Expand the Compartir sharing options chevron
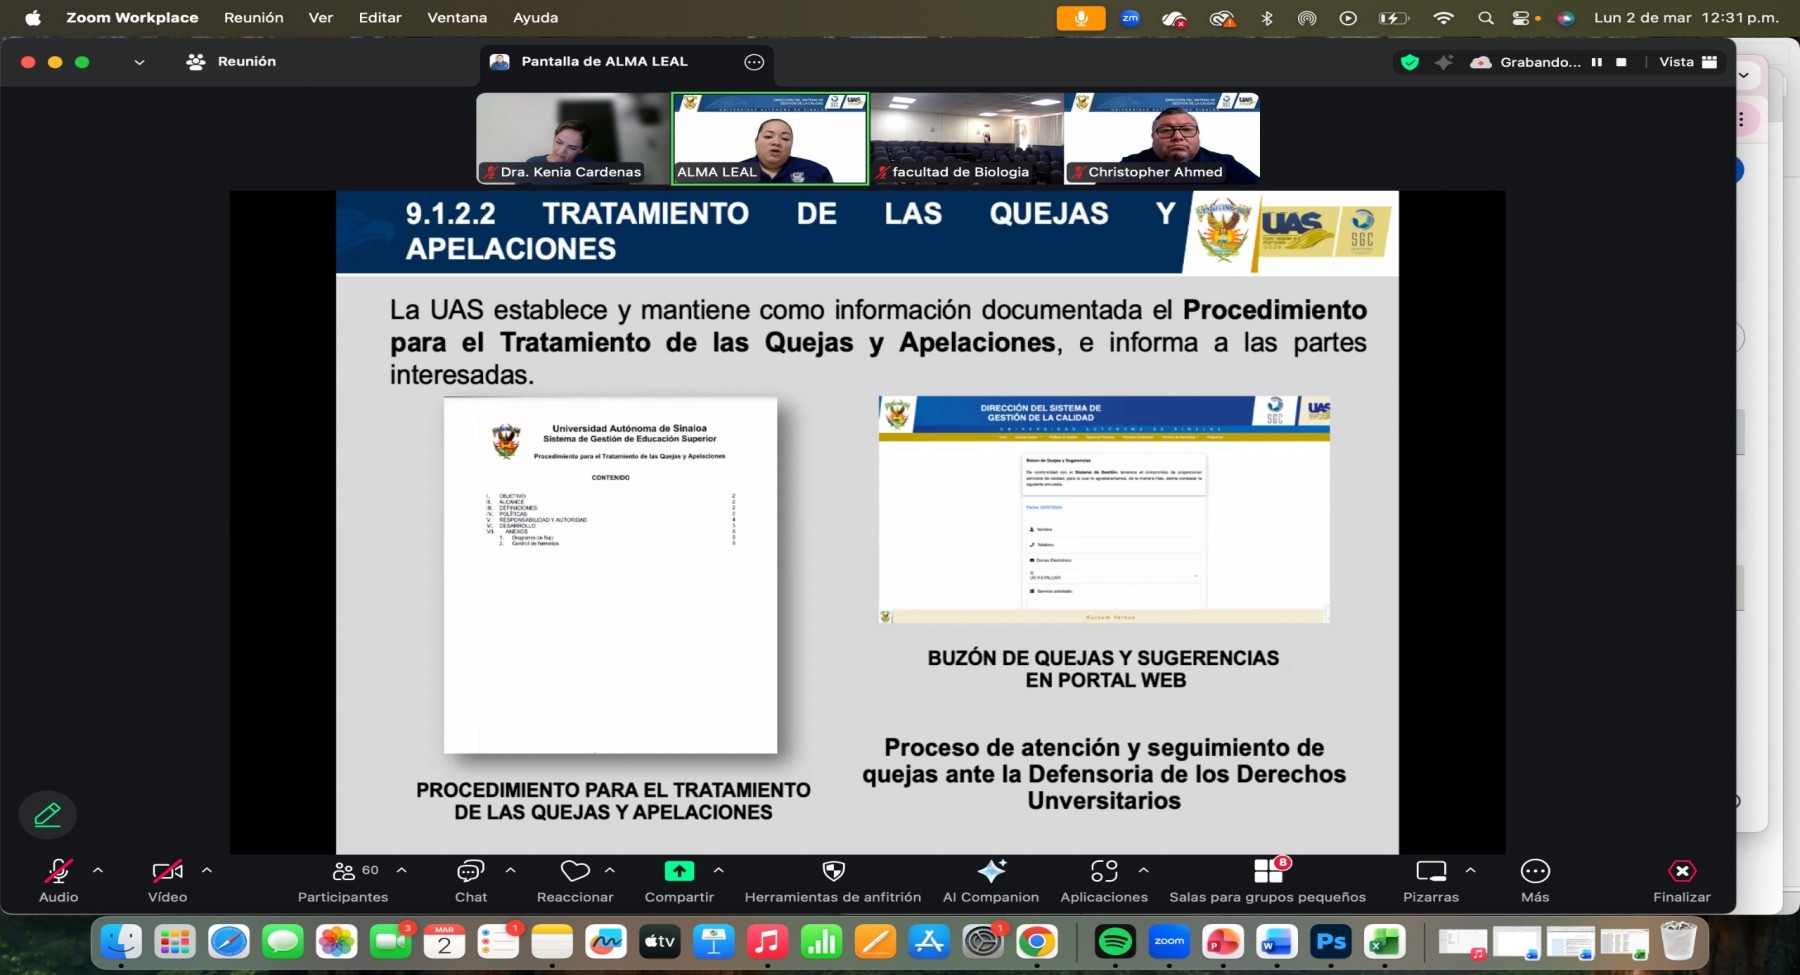This screenshot has height=975, width=1800. (x=717, y=870)
